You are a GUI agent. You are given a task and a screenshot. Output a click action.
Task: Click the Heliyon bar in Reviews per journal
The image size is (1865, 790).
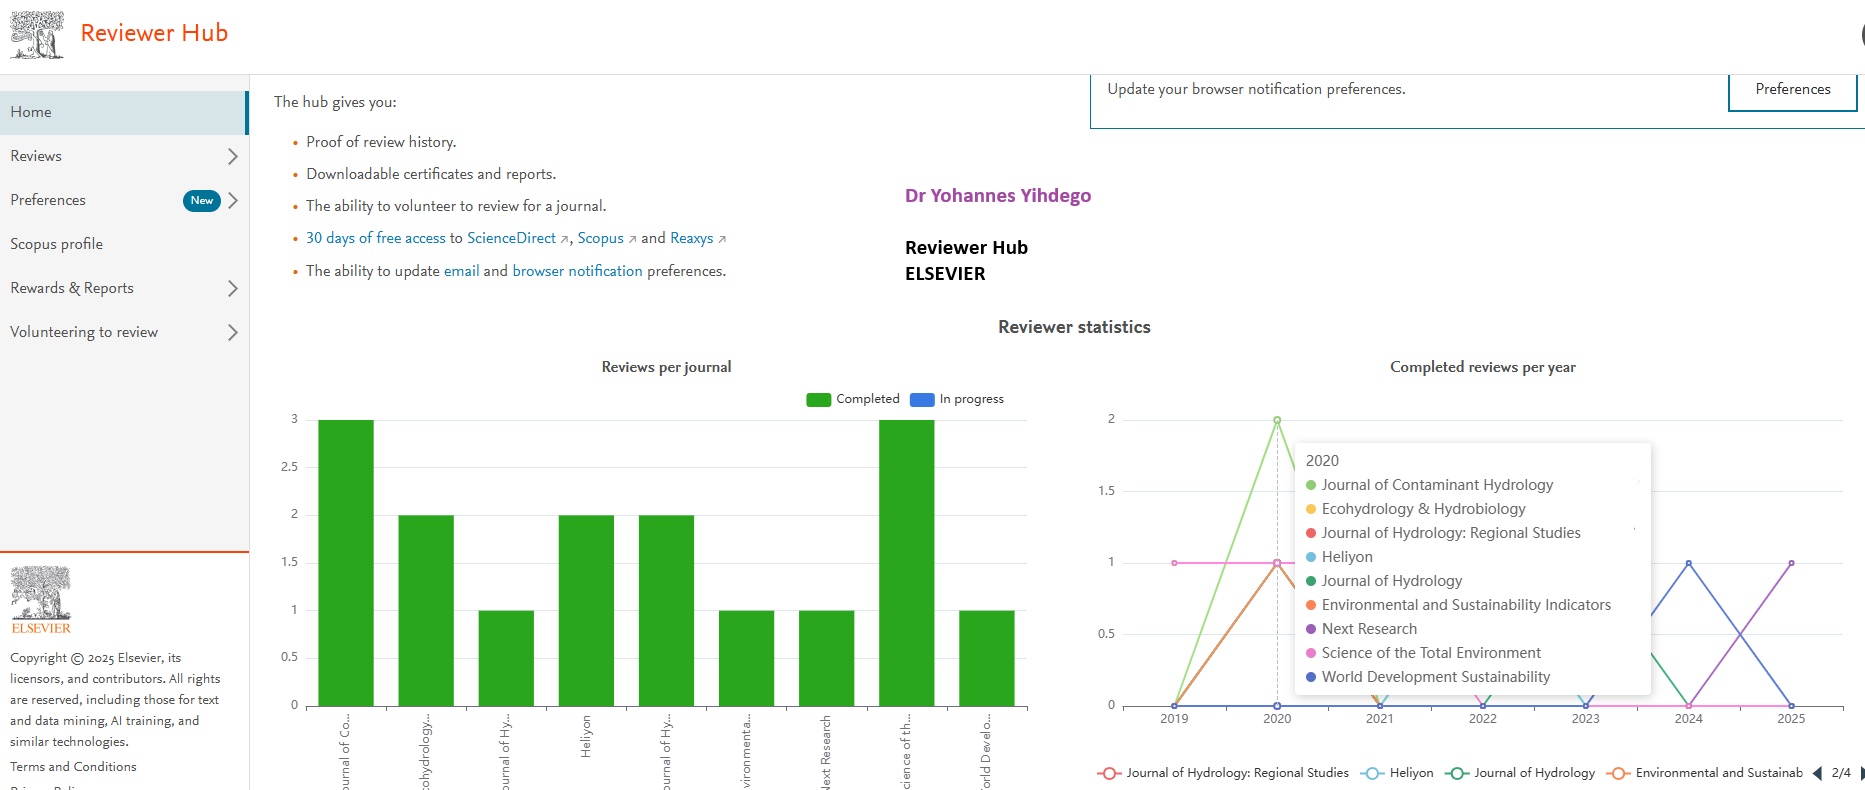[586, 610]
